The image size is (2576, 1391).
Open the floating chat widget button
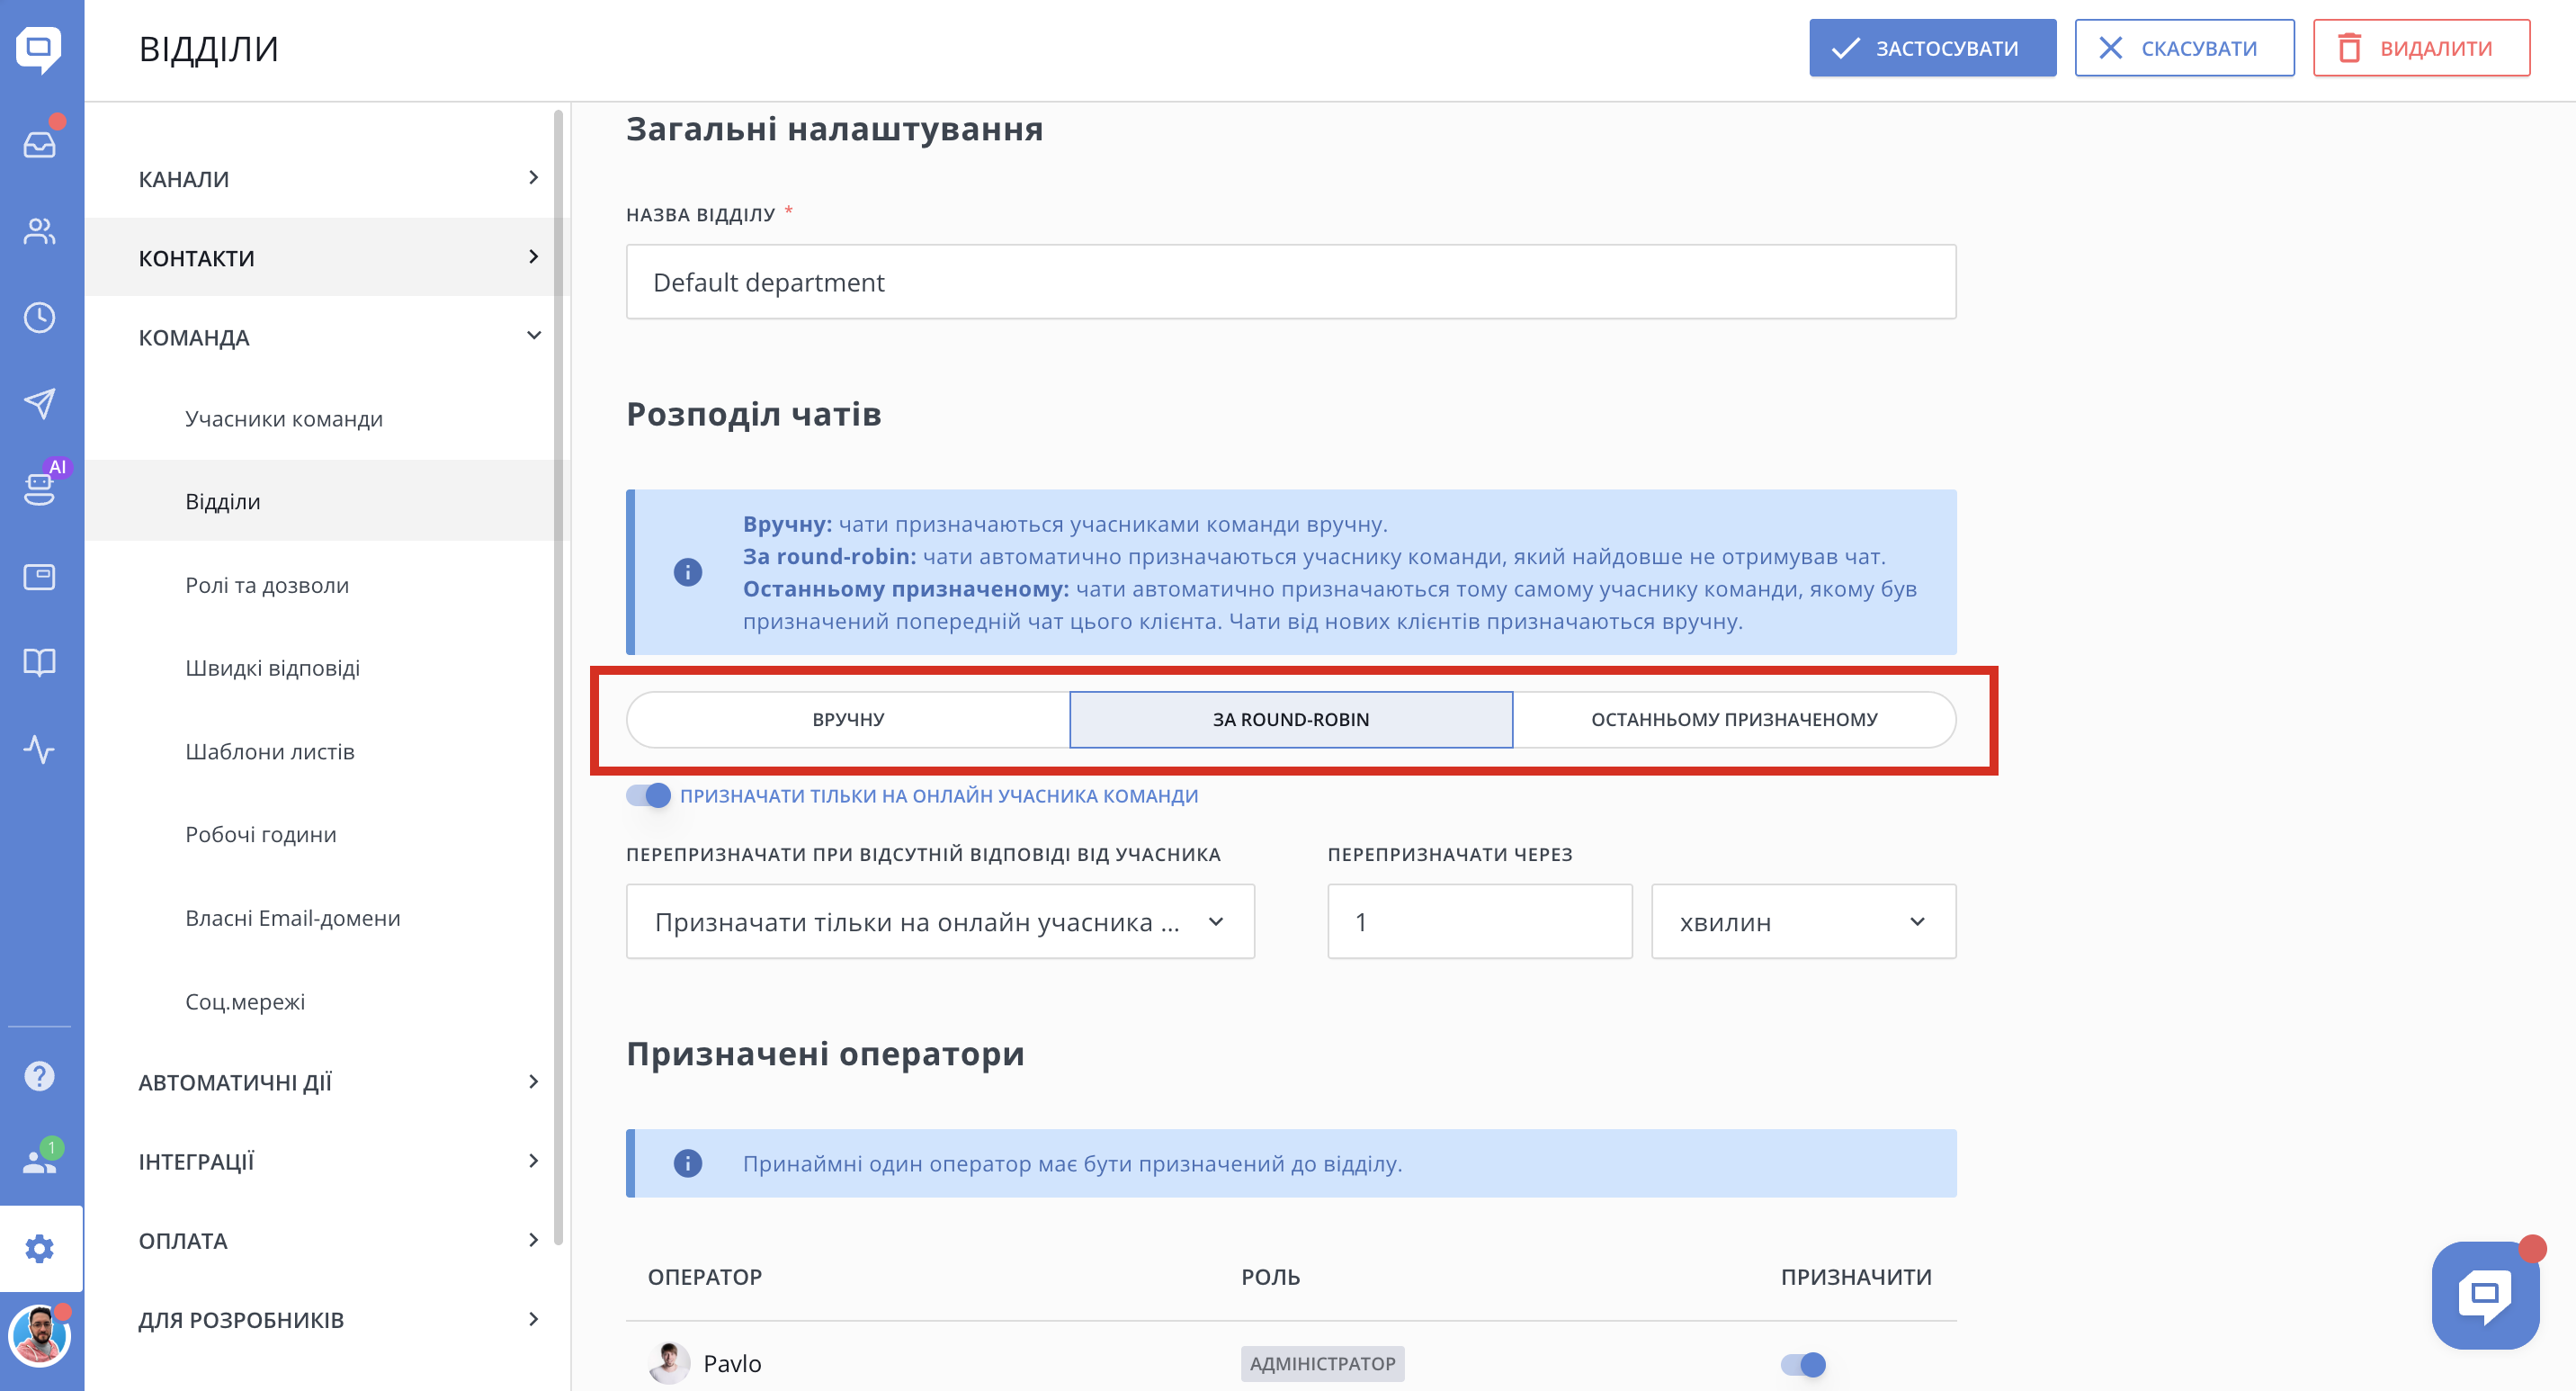pos(2485,1295)
